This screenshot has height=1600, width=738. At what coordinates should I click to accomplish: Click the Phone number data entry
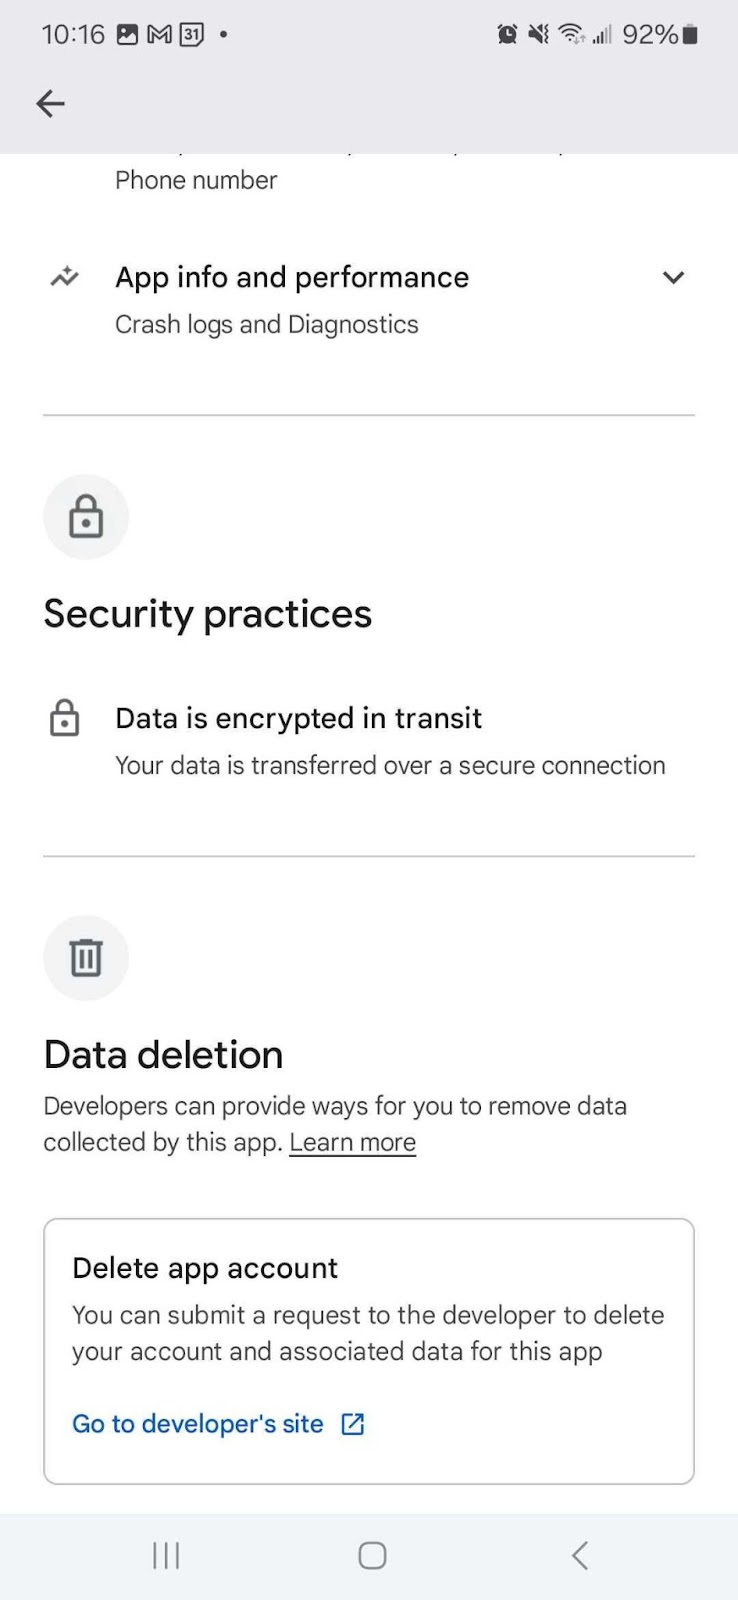pos(196,180)
